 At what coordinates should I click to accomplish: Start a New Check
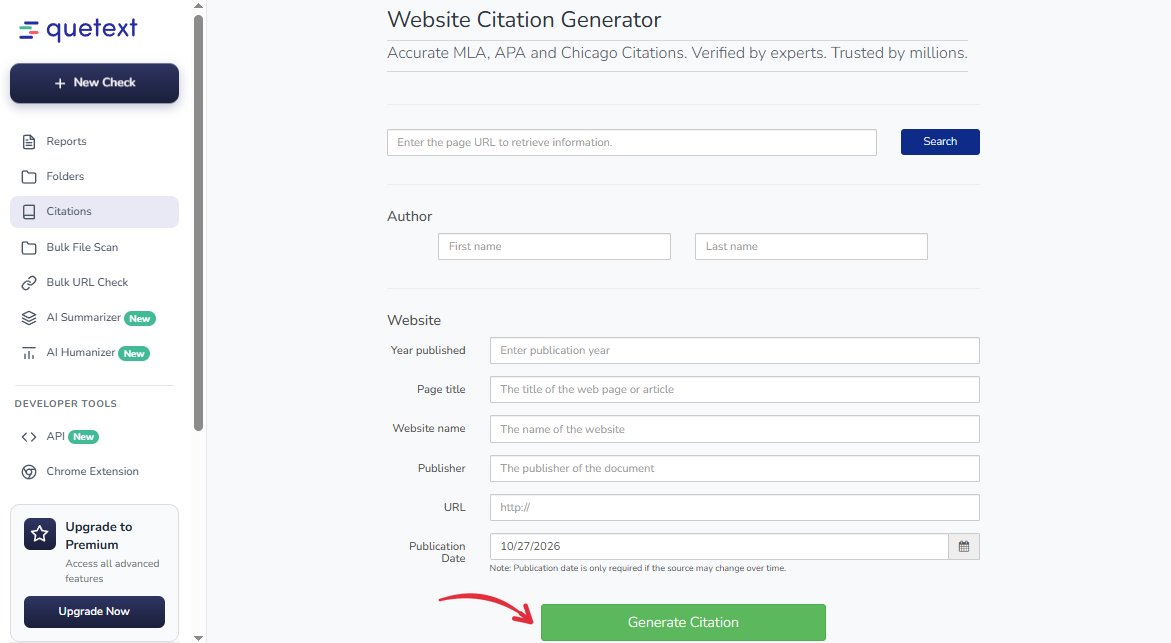point(94,83)
